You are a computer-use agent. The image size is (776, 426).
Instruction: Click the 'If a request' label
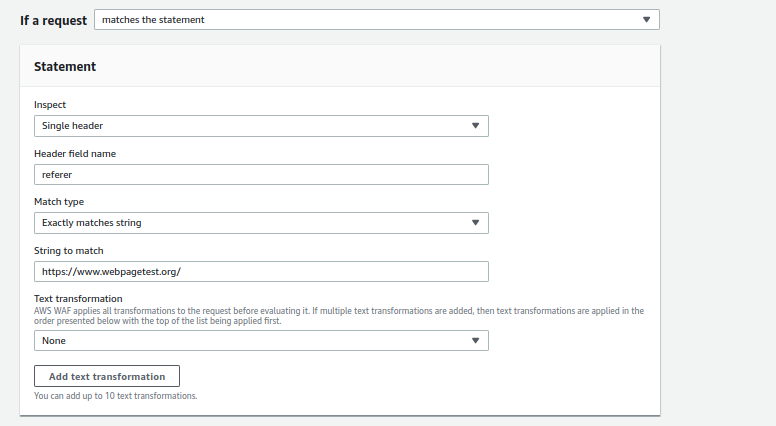(53, 21)
